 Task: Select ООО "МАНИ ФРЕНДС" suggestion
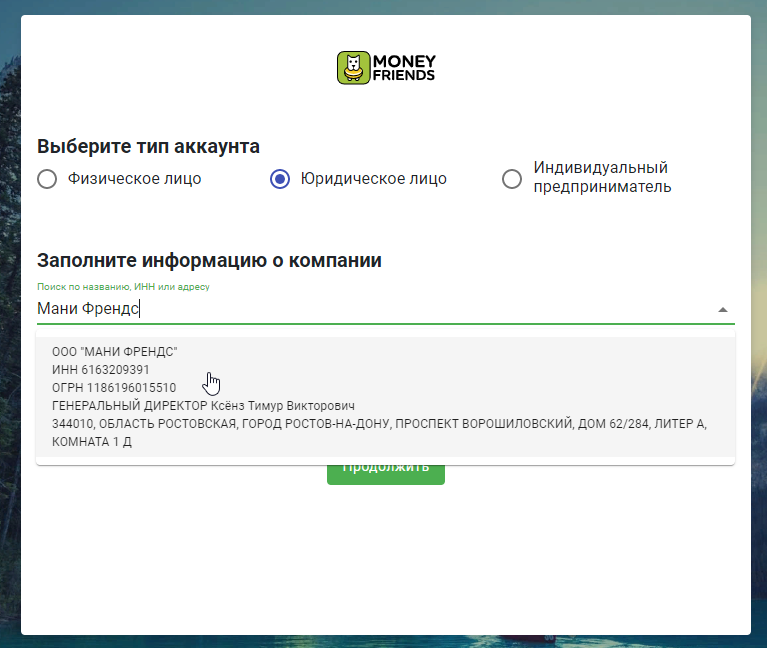coord(385,397)
